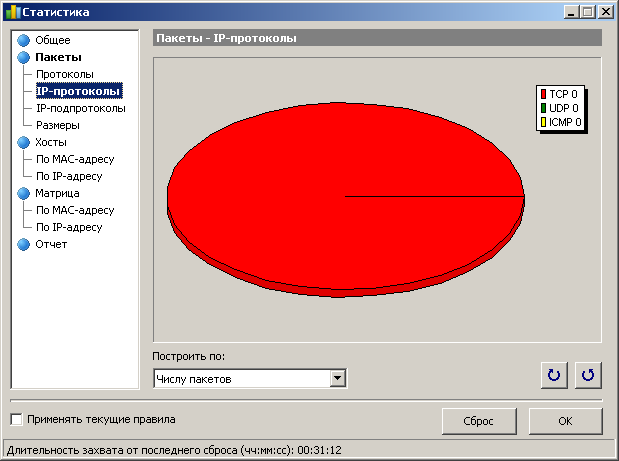619x461 pixels.
Task: Close the Статистика window
Action: 606,12
